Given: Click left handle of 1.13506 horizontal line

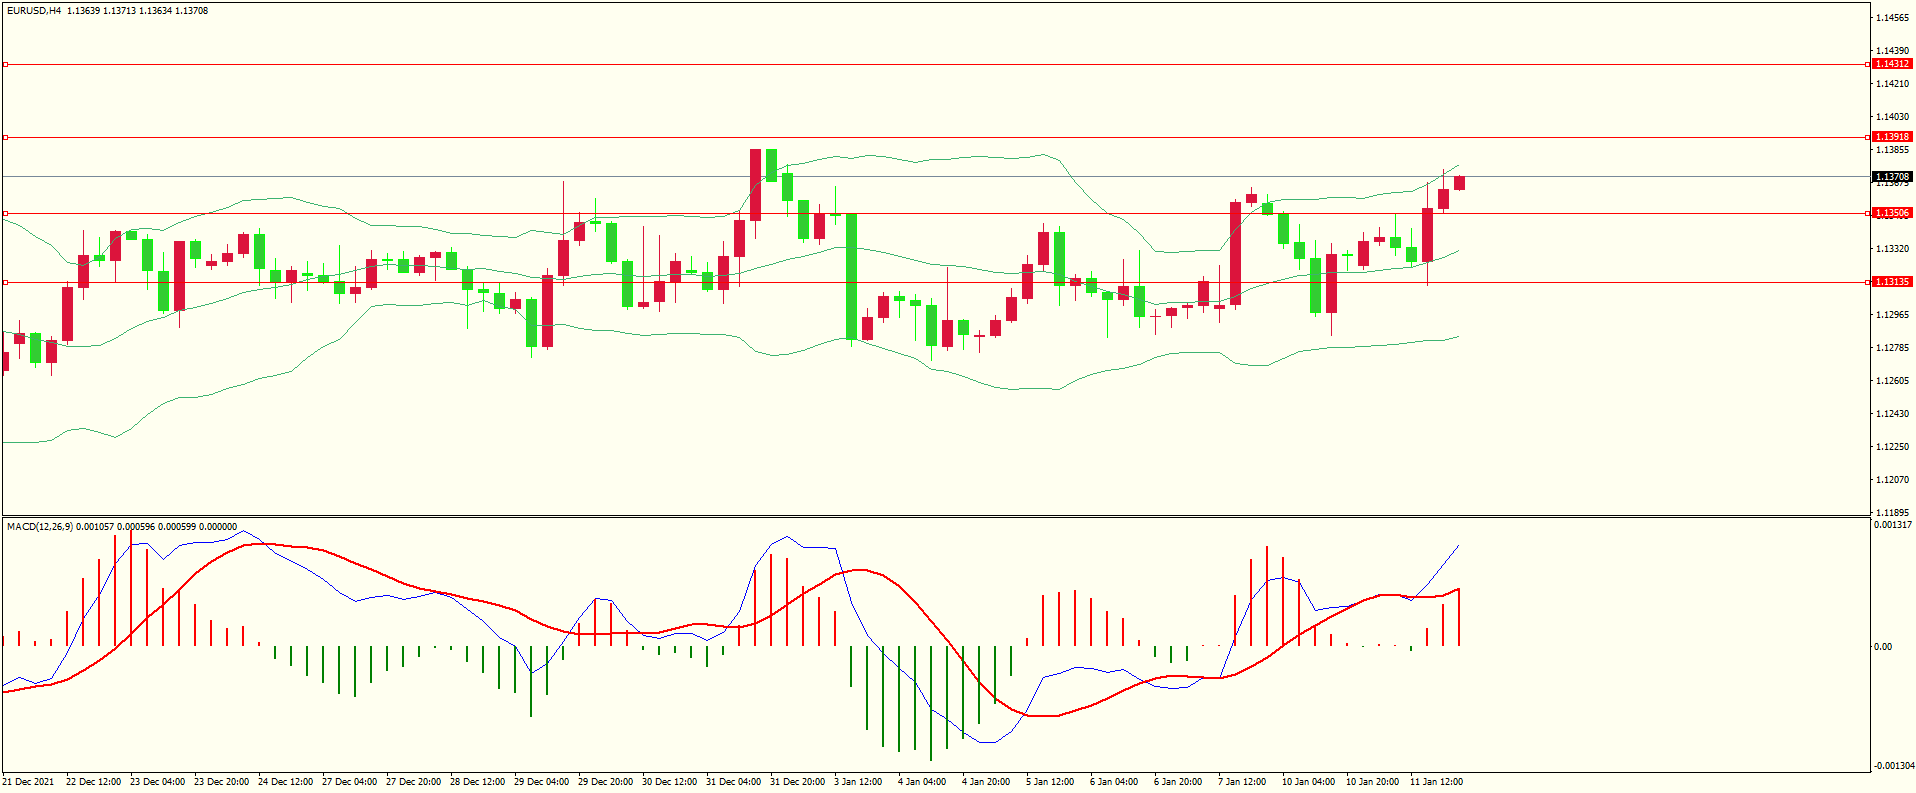Looking at the screenshot, I should [x=5, y=213].
